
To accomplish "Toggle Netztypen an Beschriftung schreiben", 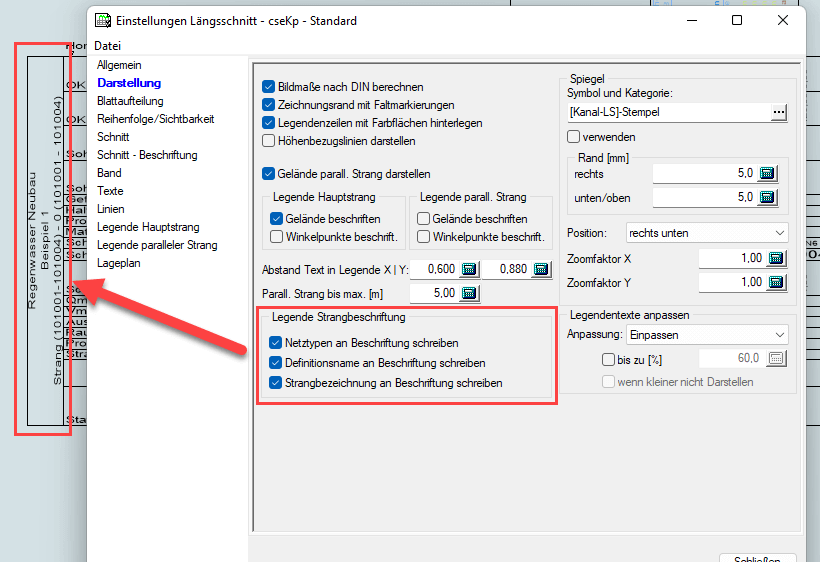I will click(276, 343).
